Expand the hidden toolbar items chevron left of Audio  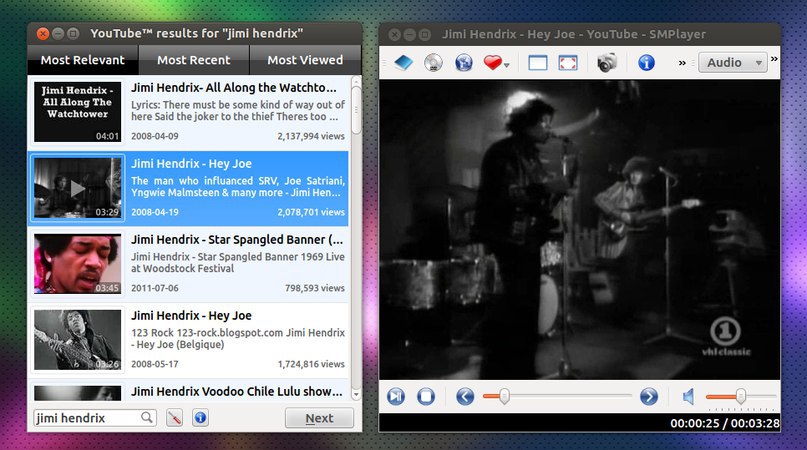pos(683,63)
